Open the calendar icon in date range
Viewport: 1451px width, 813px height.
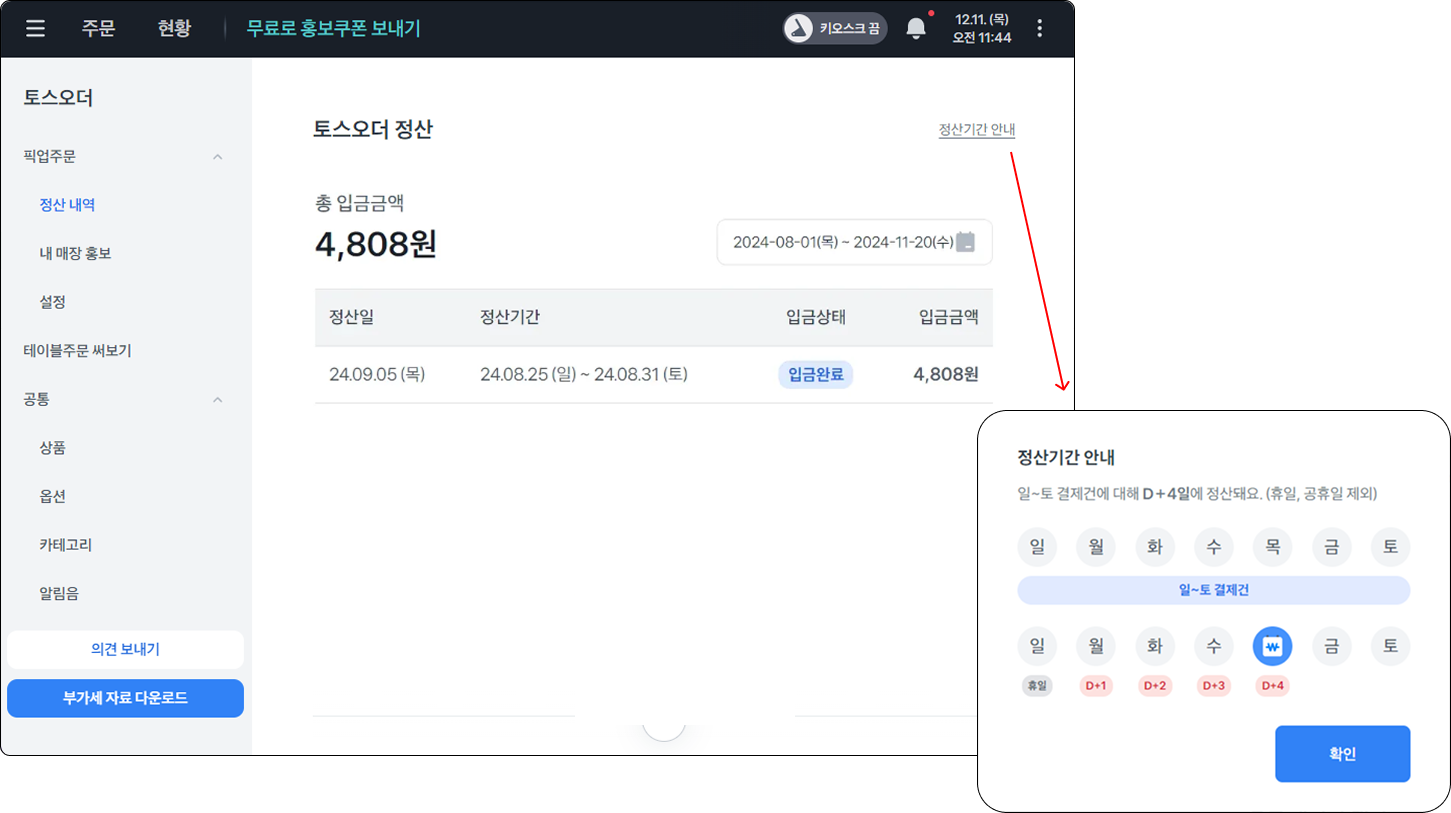pos(965,242)
